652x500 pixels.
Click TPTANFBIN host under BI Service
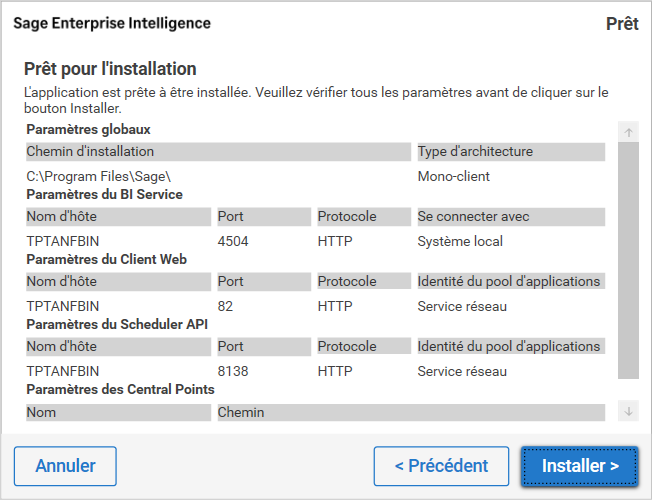(x=64, y=241)
